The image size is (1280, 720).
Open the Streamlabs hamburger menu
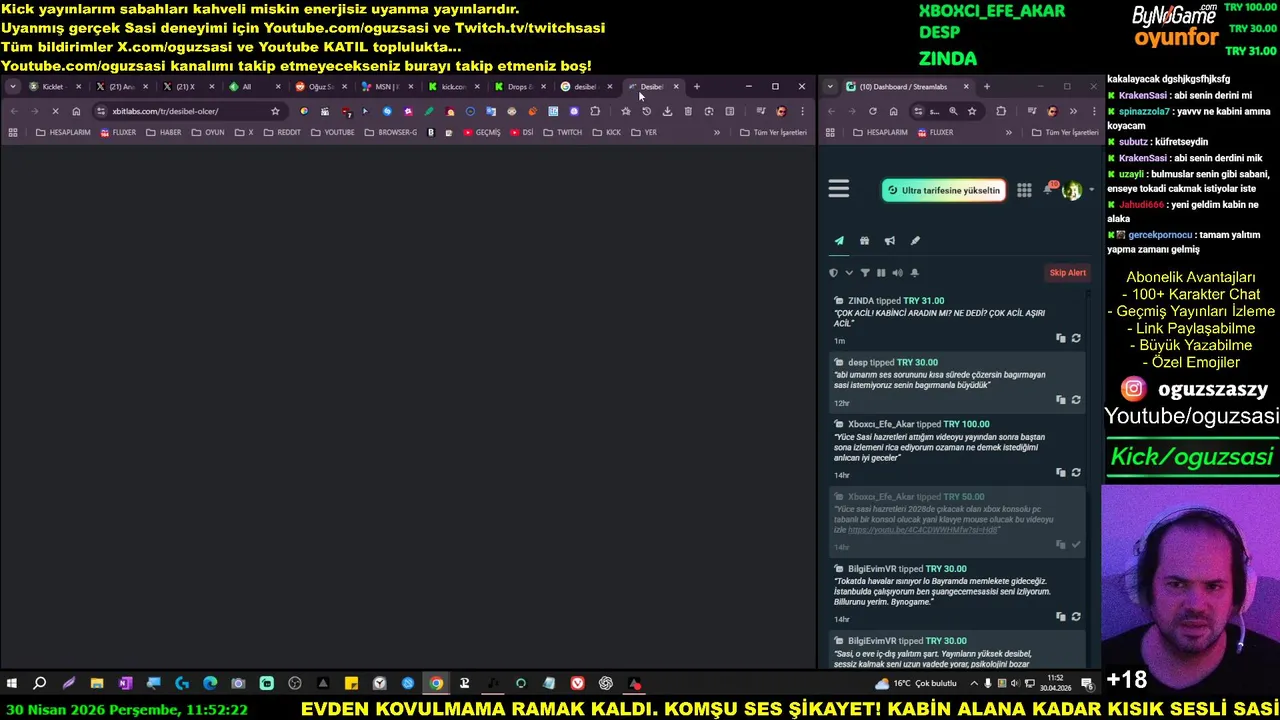coord(838,189)
